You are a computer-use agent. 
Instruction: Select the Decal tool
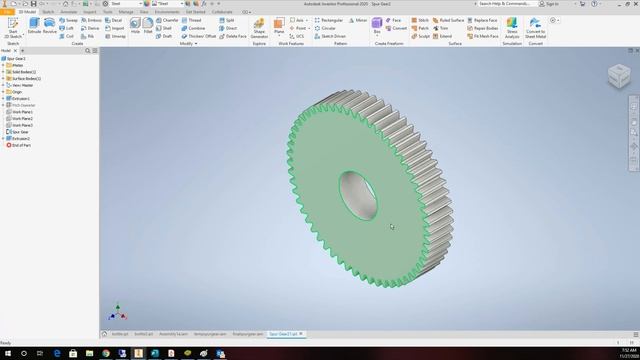pos(113,20)
